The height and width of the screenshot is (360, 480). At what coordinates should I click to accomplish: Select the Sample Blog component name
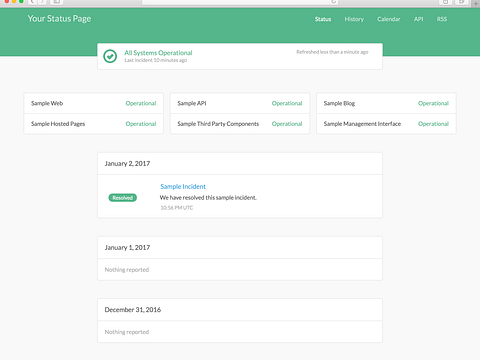pyautogui.click(x=339, y=103)
